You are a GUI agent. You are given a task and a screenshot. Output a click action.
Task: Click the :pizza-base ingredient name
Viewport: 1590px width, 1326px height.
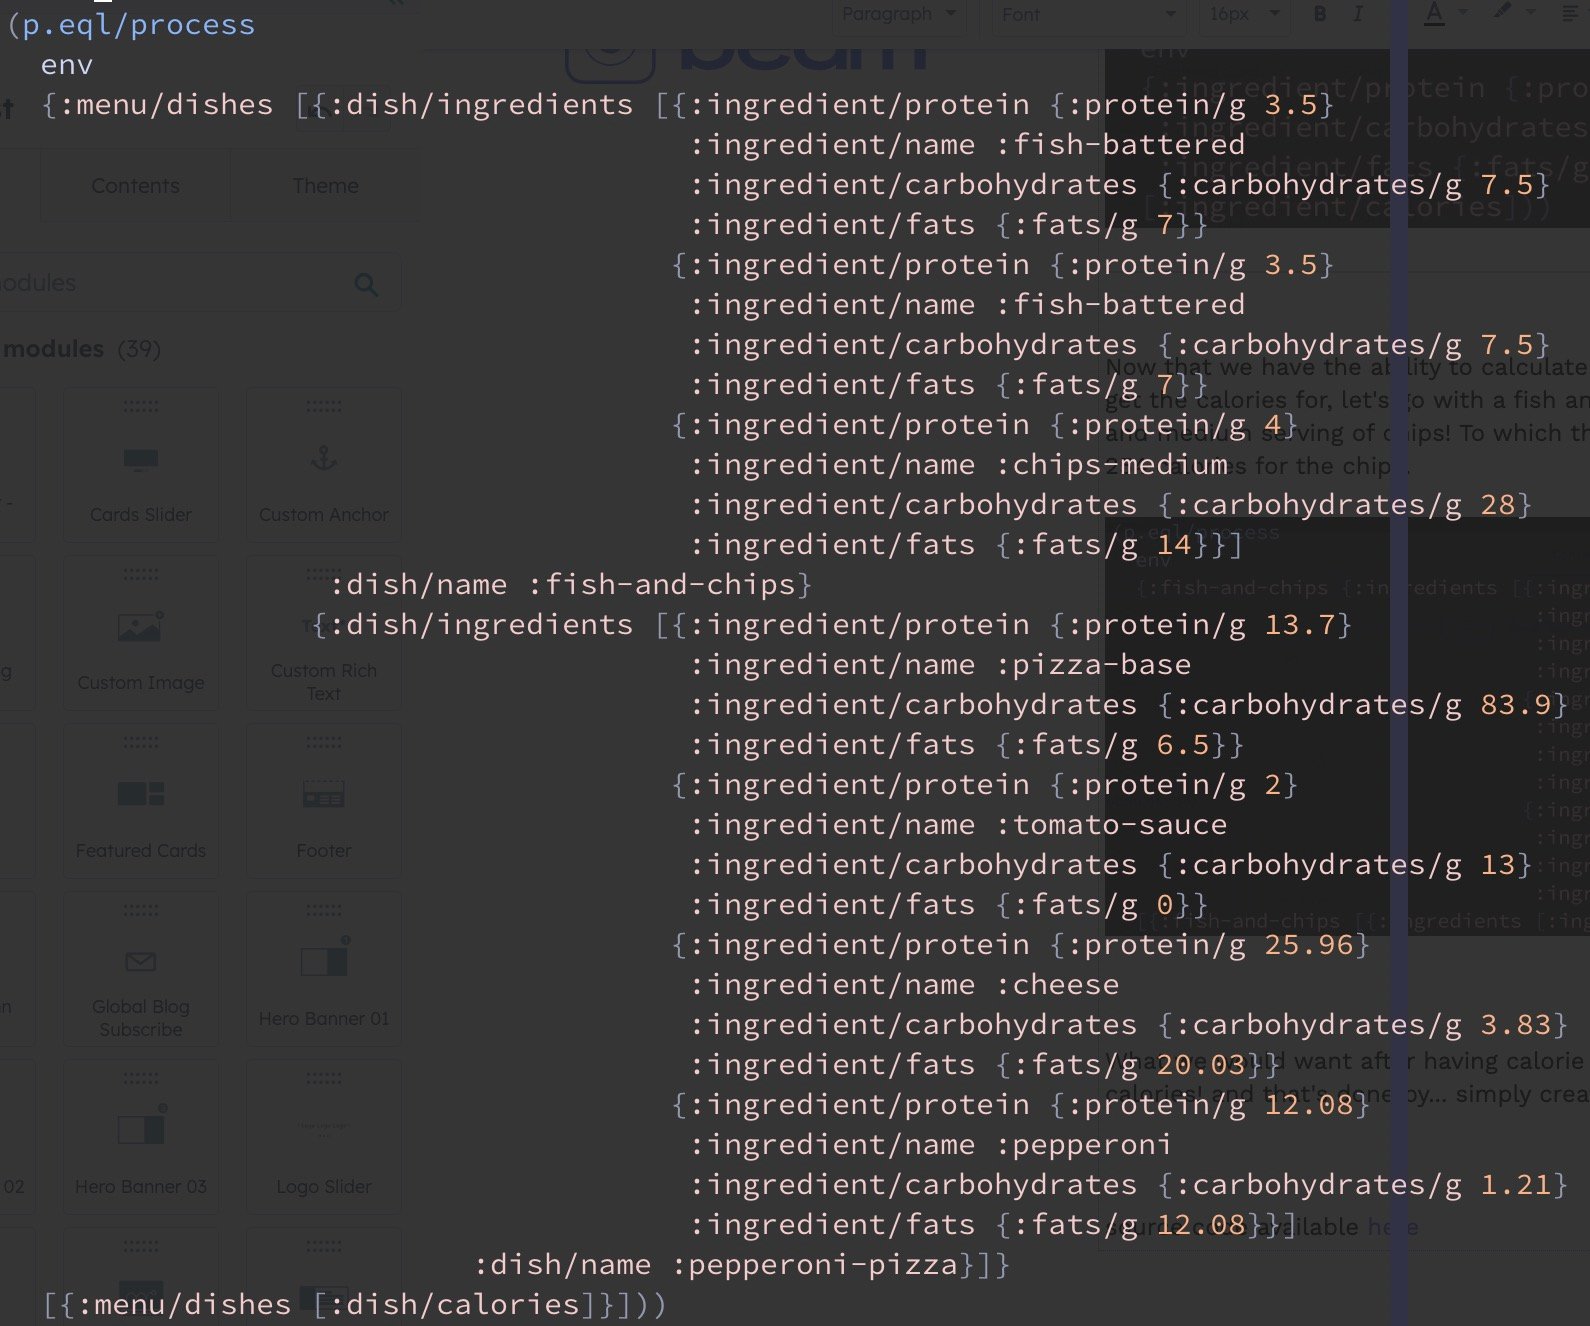point(1094,664)
